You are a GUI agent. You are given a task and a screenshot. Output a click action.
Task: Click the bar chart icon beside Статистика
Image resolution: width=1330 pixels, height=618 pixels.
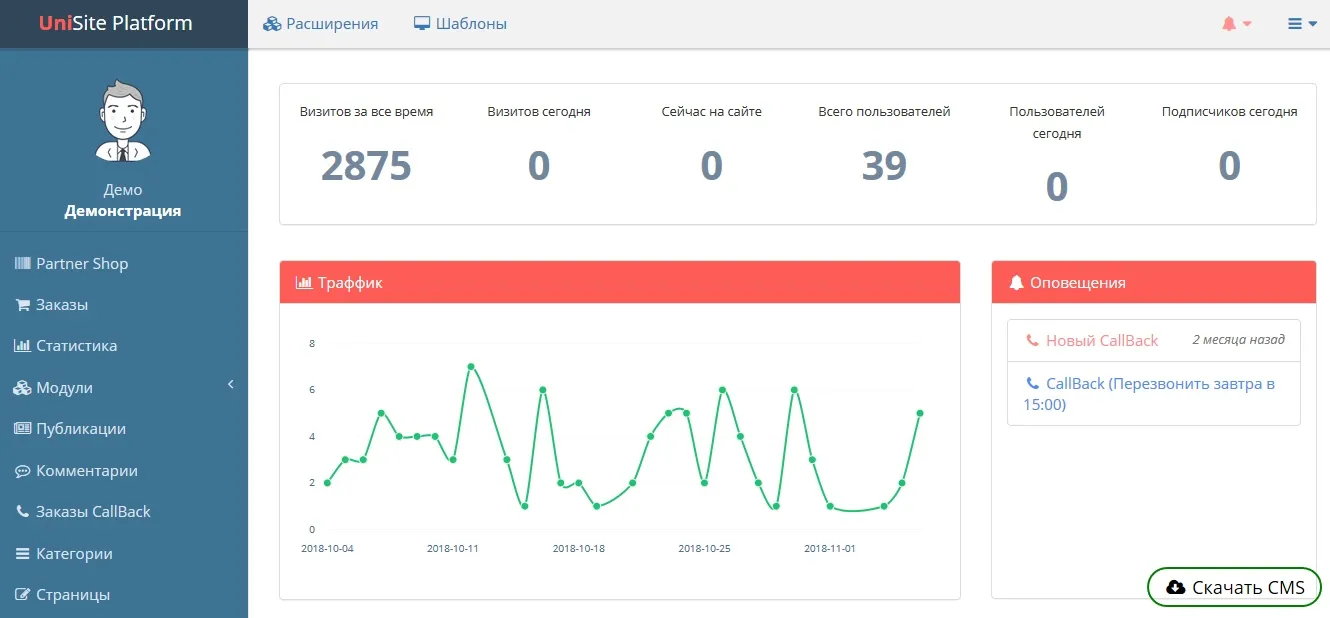[x=22, y=346]
